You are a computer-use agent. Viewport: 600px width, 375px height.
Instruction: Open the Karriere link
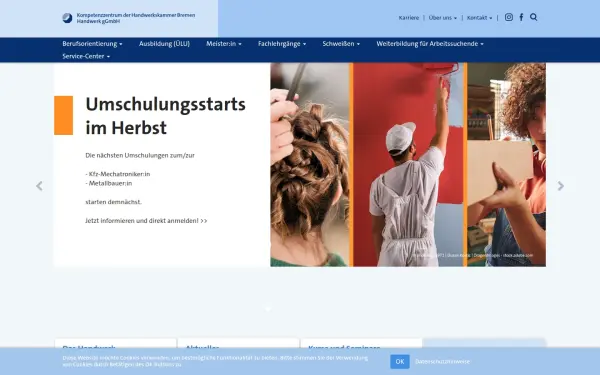409,18
